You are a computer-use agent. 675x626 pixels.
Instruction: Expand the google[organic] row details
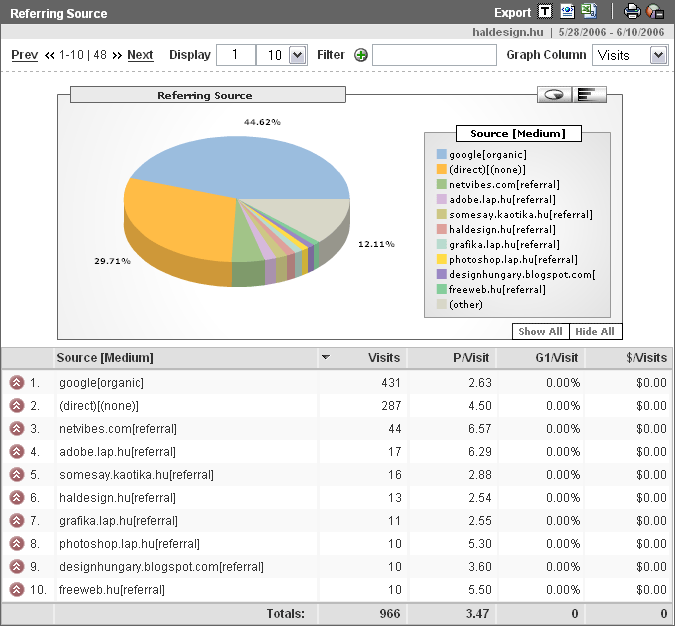[x=17, y=383]
